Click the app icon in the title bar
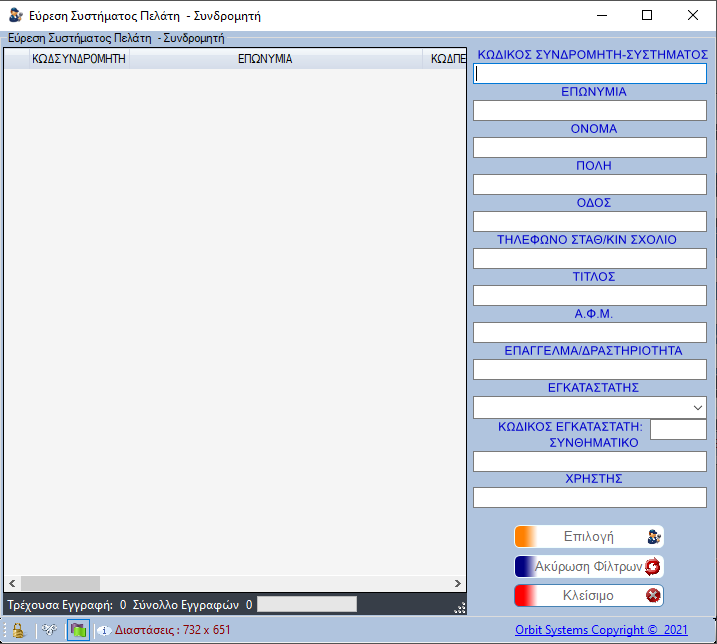Screen dimensions: 717x644 15,16
